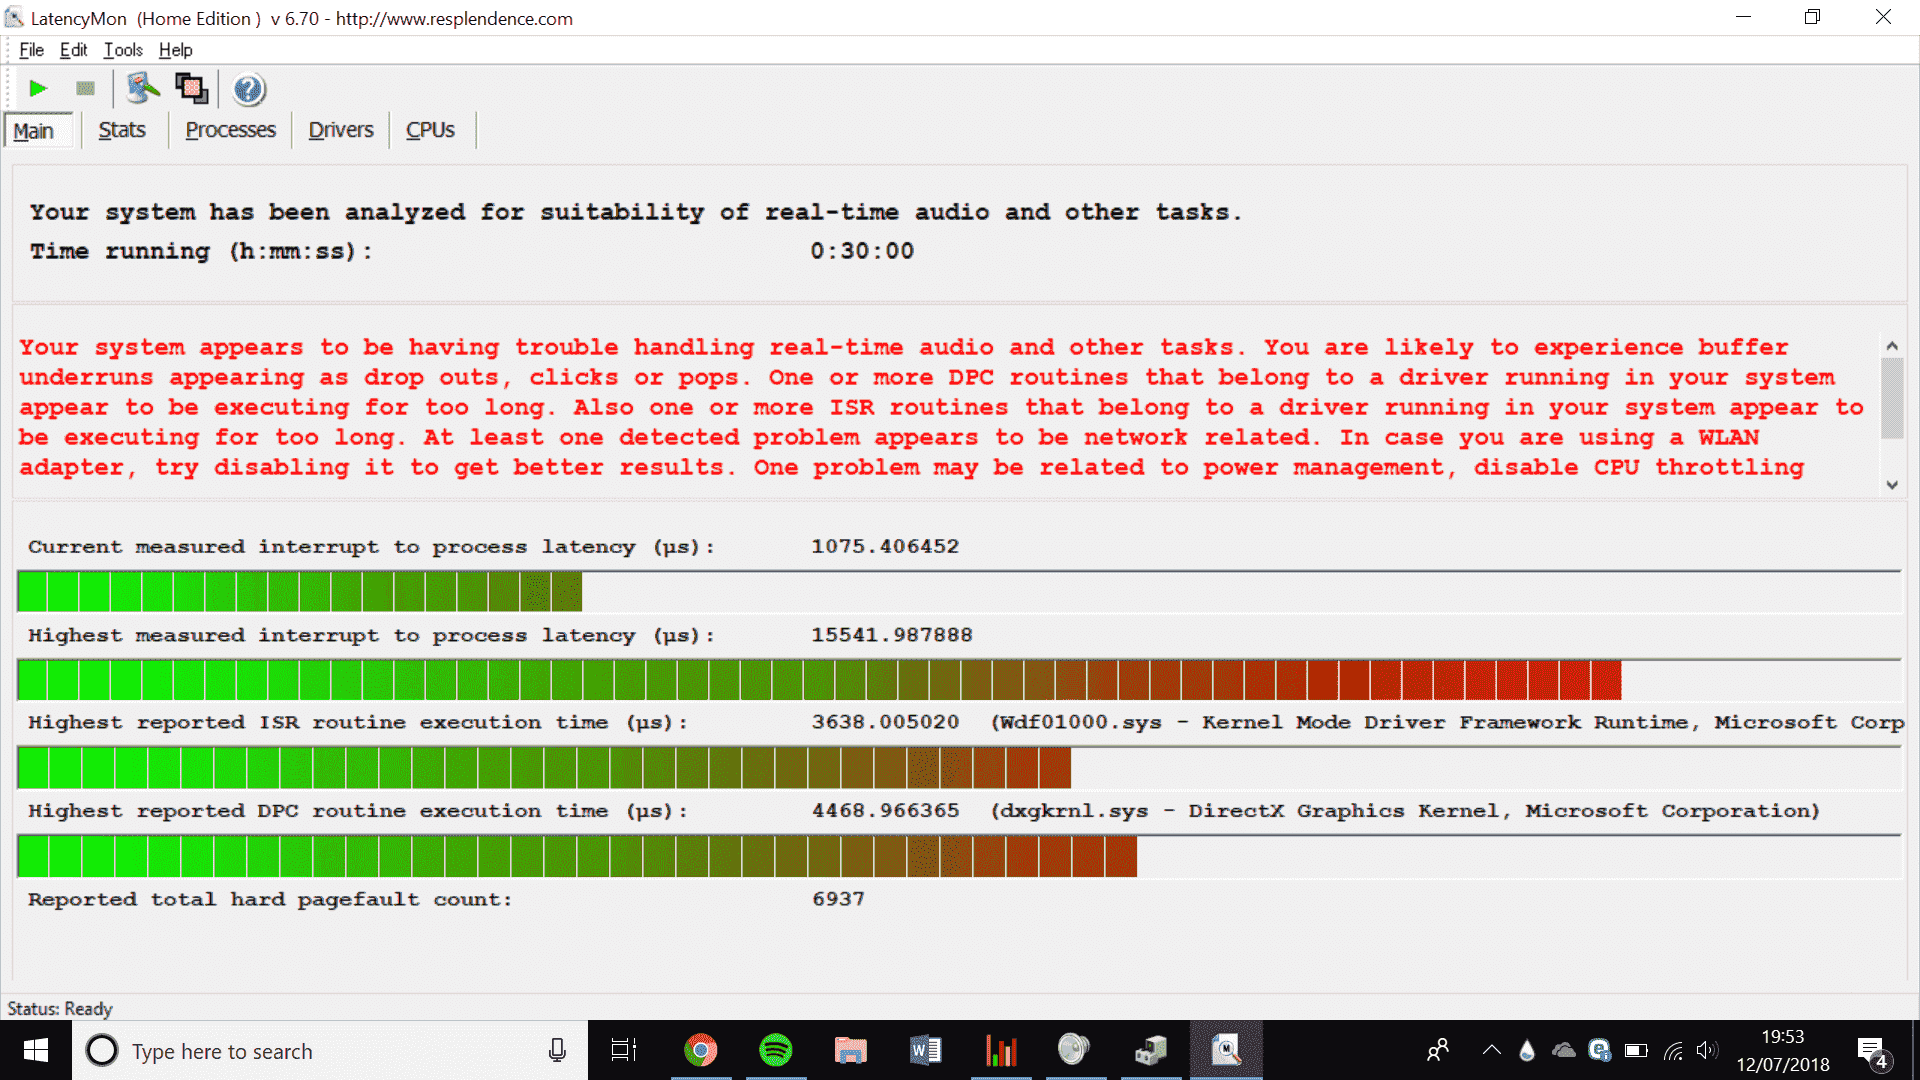Open the speaker app in the taskbar
This screenshot has width=1920, height=1080.
pyautogui.click(x=1074, y=1049)
